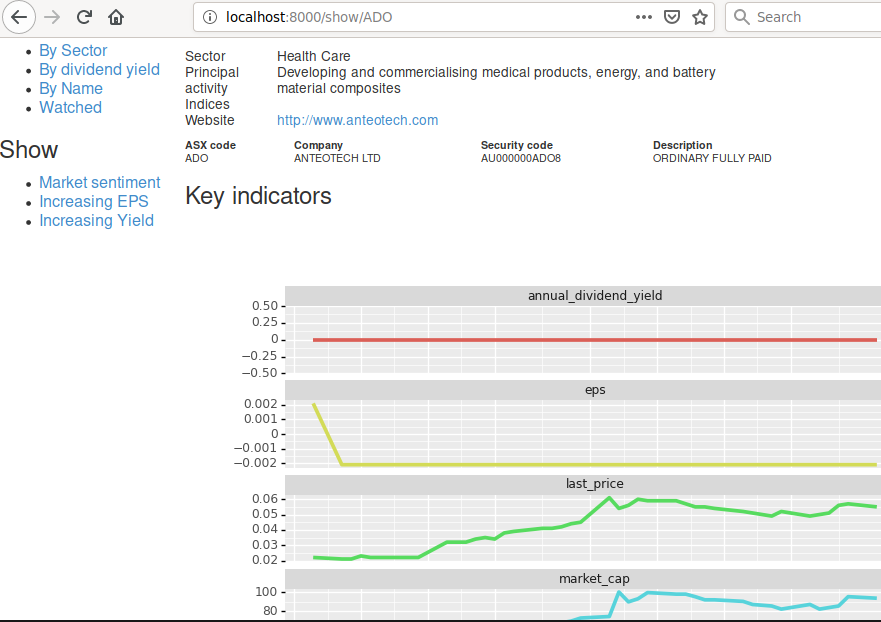Visit the http://www.anteotech.com website link
Viewport: 881px width, 622px height.
[x=357, y=120]
